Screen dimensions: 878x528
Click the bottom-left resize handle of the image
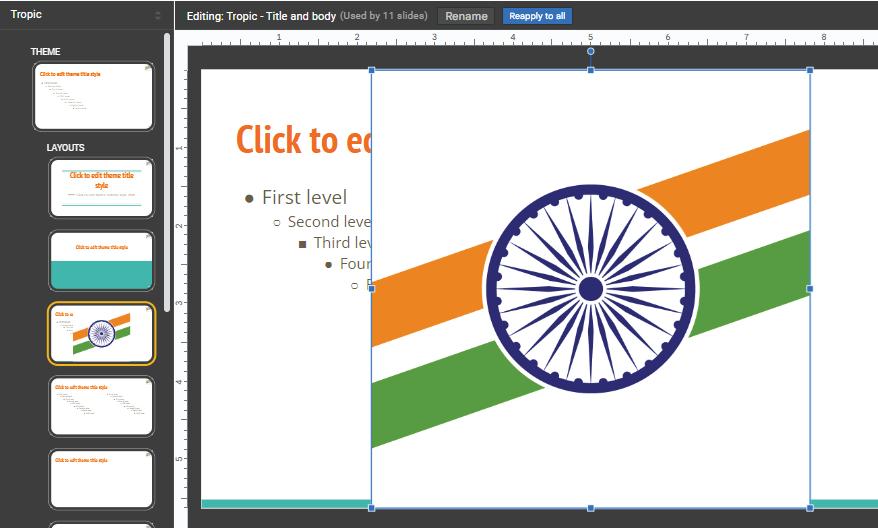coord(372,508)
